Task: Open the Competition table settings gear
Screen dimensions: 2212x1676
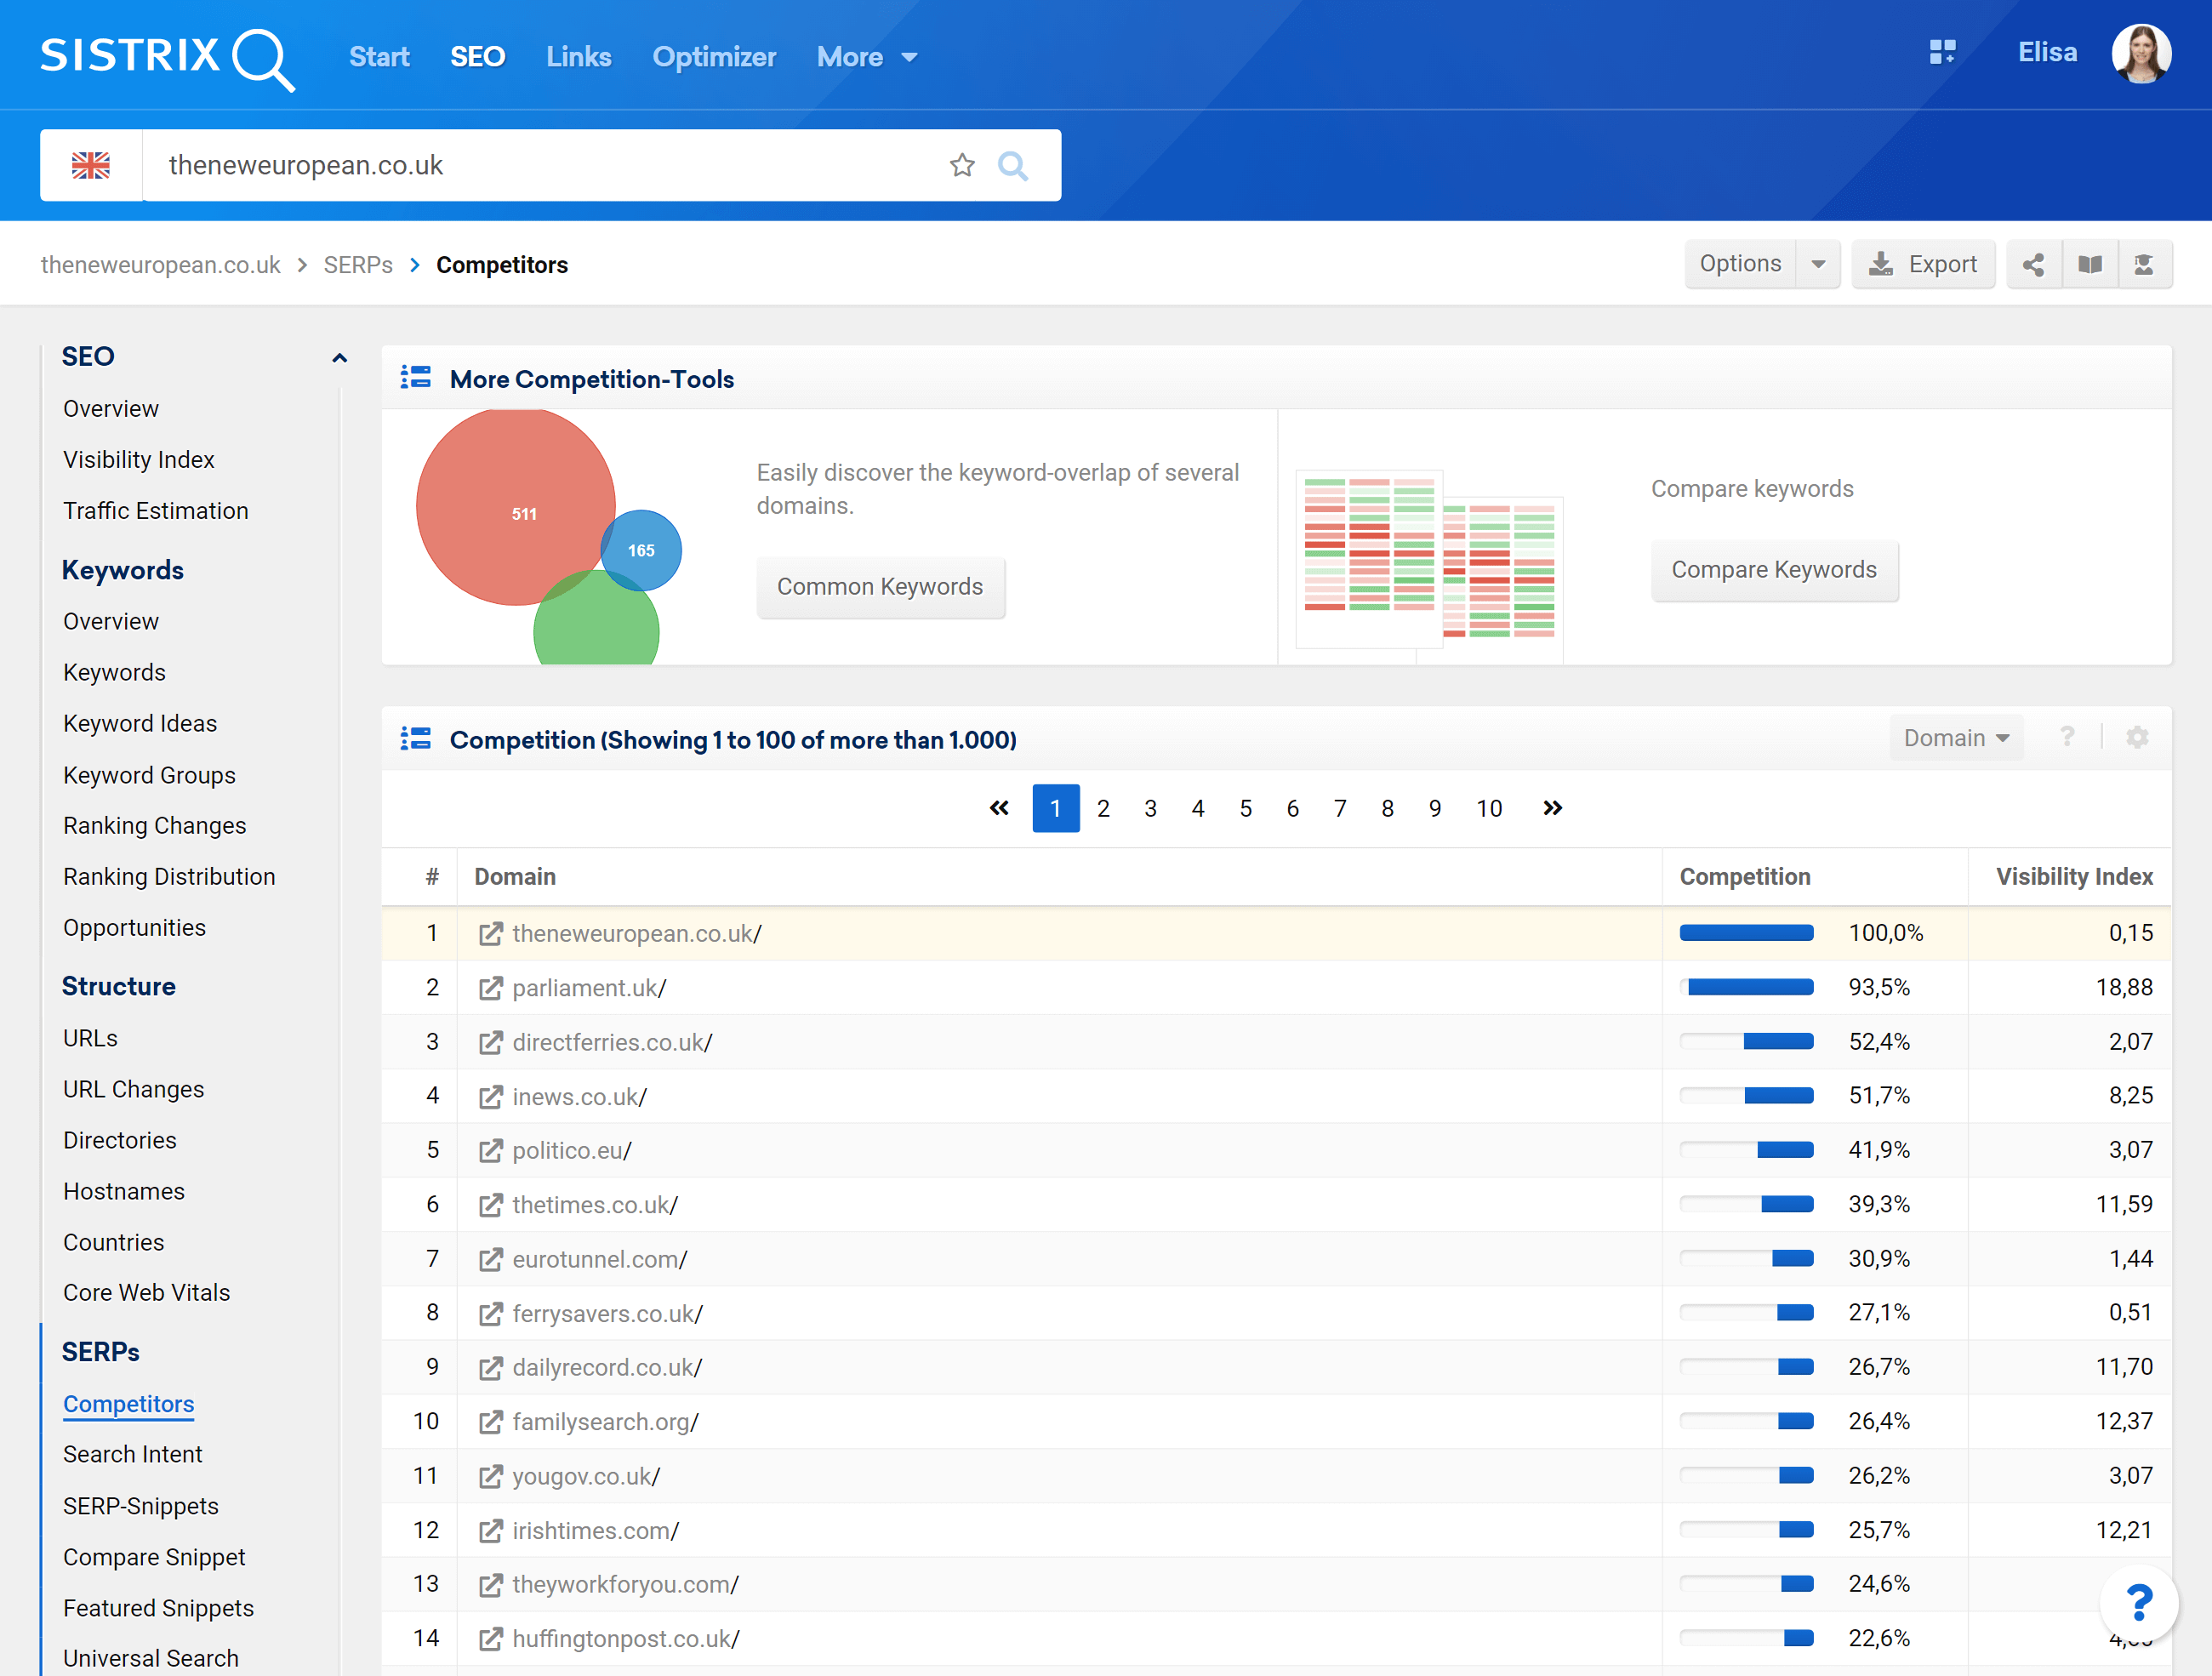Action: [x=2137, y=737]
